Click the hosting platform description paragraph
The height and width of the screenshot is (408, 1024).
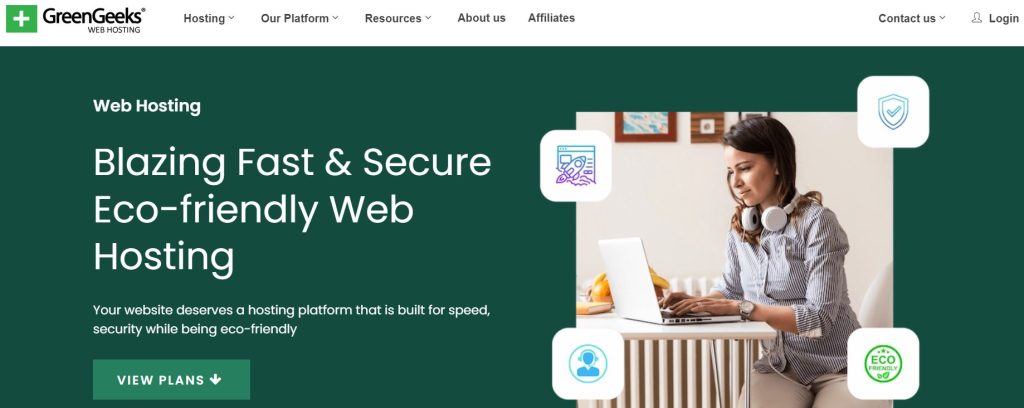(x=291, y=319)
